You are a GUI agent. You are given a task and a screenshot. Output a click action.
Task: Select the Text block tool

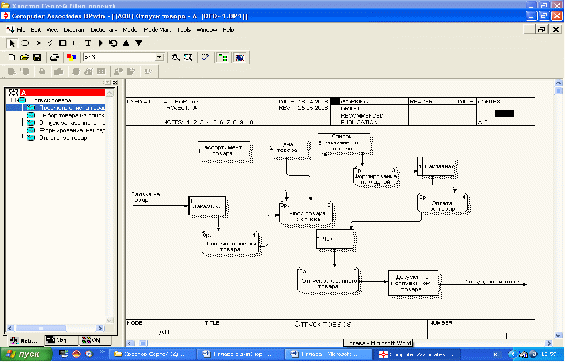pos(88,43)
